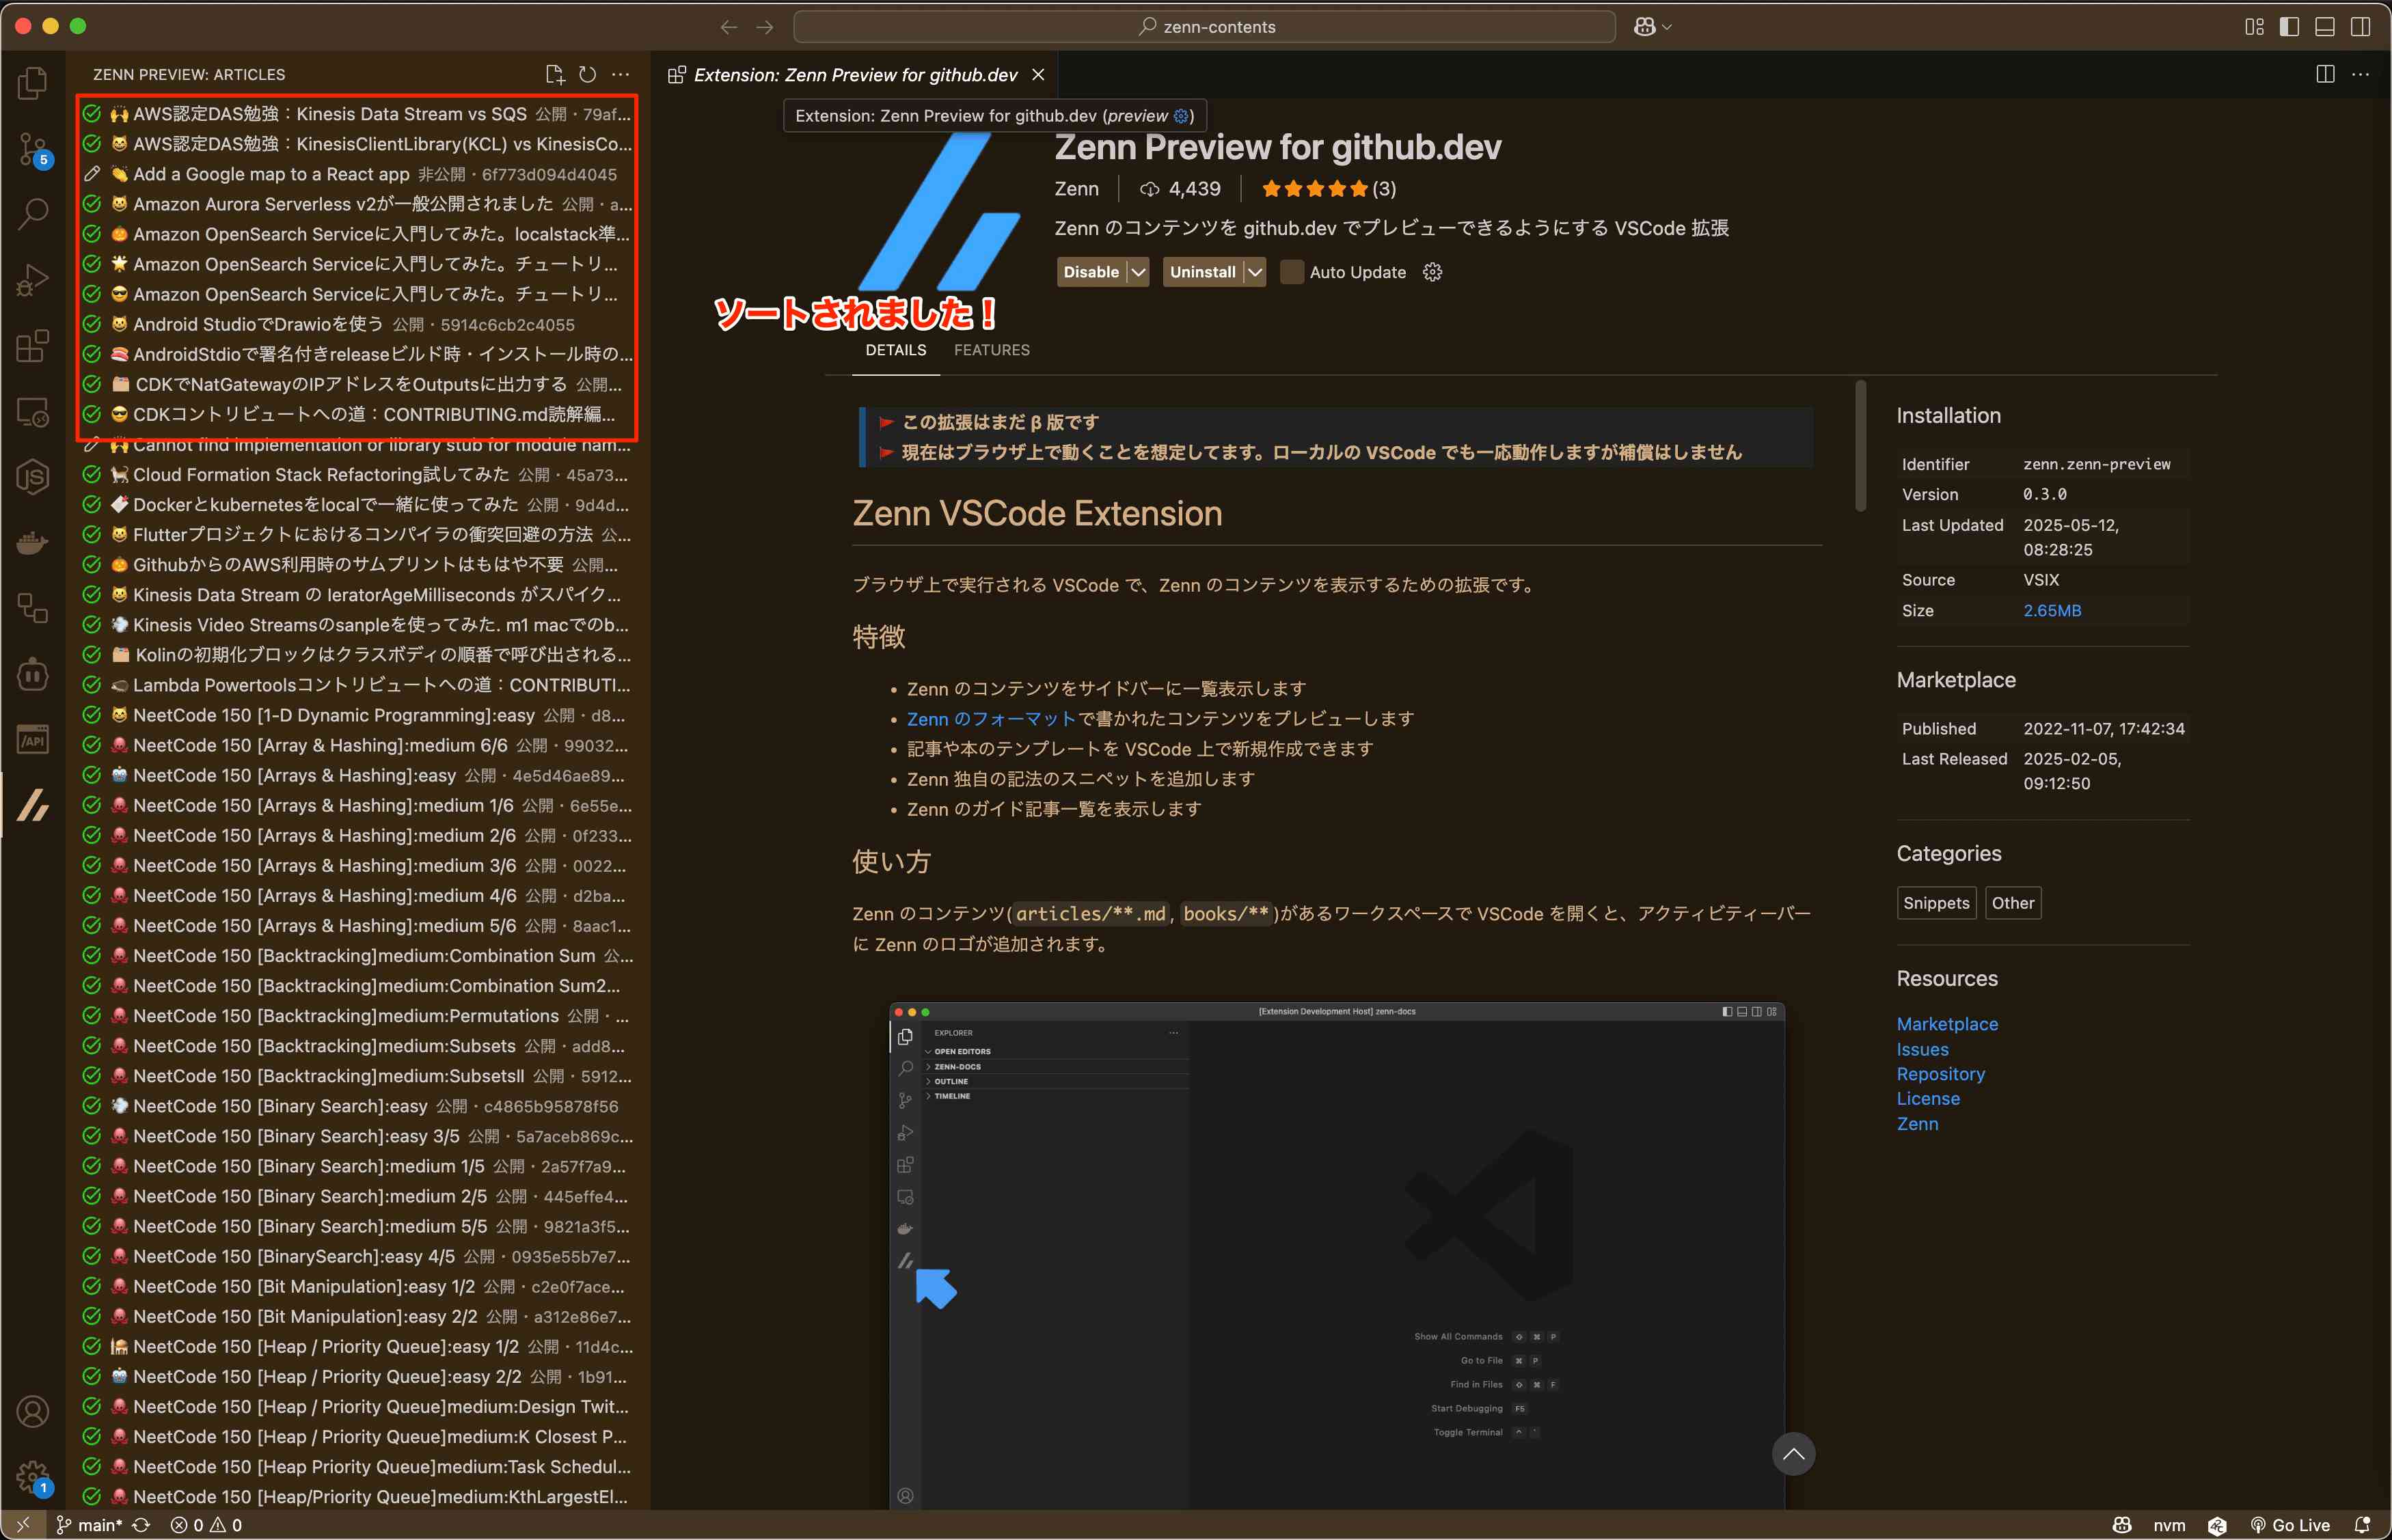2392x1540 pixels.
Task: Click the scroll-to-top round arrow button
Action: 1793,1454
